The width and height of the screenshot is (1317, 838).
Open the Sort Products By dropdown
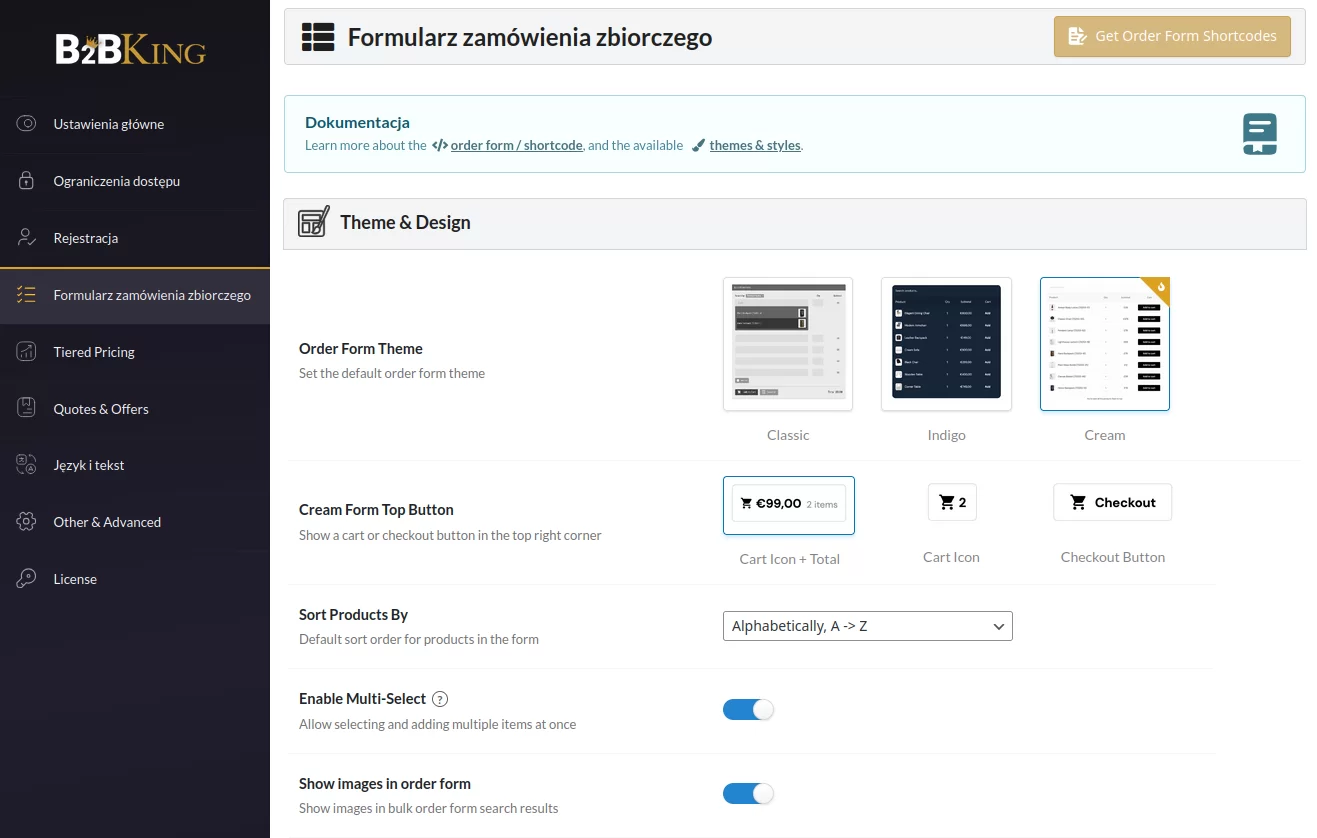pos(867,626)
